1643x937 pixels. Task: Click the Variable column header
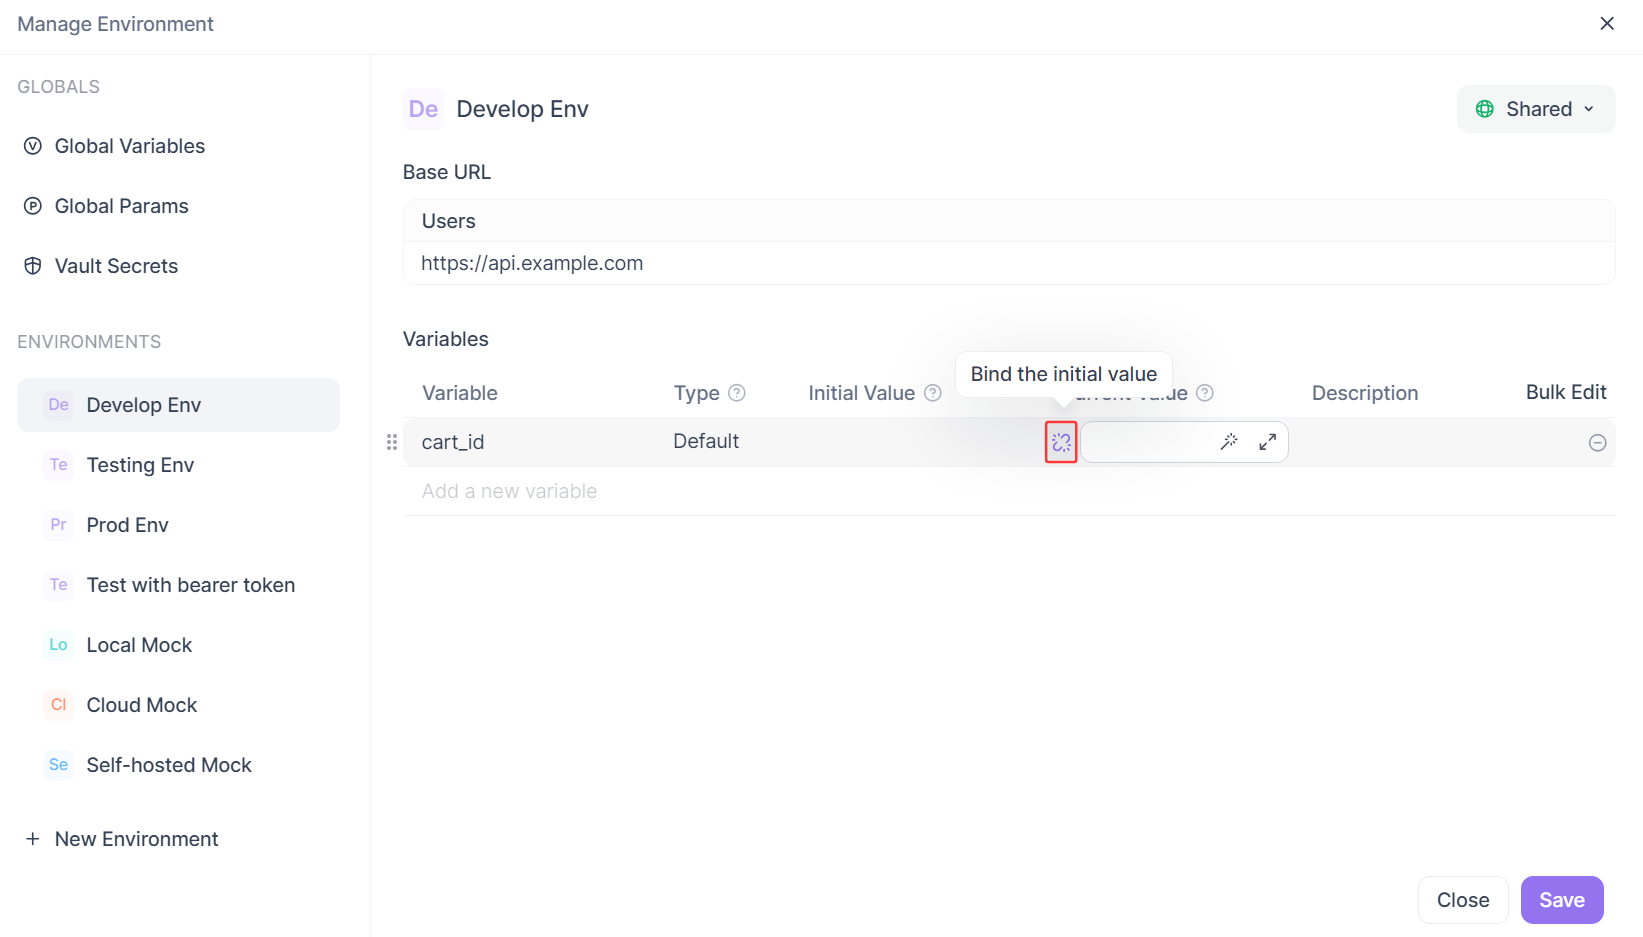[x=460, y=393]
